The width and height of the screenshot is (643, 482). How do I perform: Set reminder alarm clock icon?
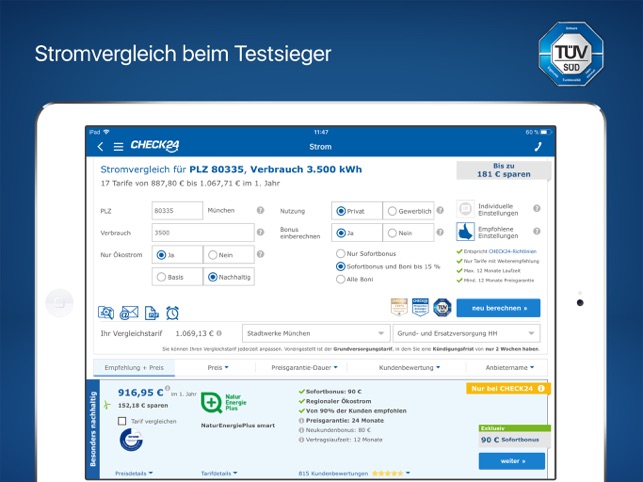pos(172,313)
